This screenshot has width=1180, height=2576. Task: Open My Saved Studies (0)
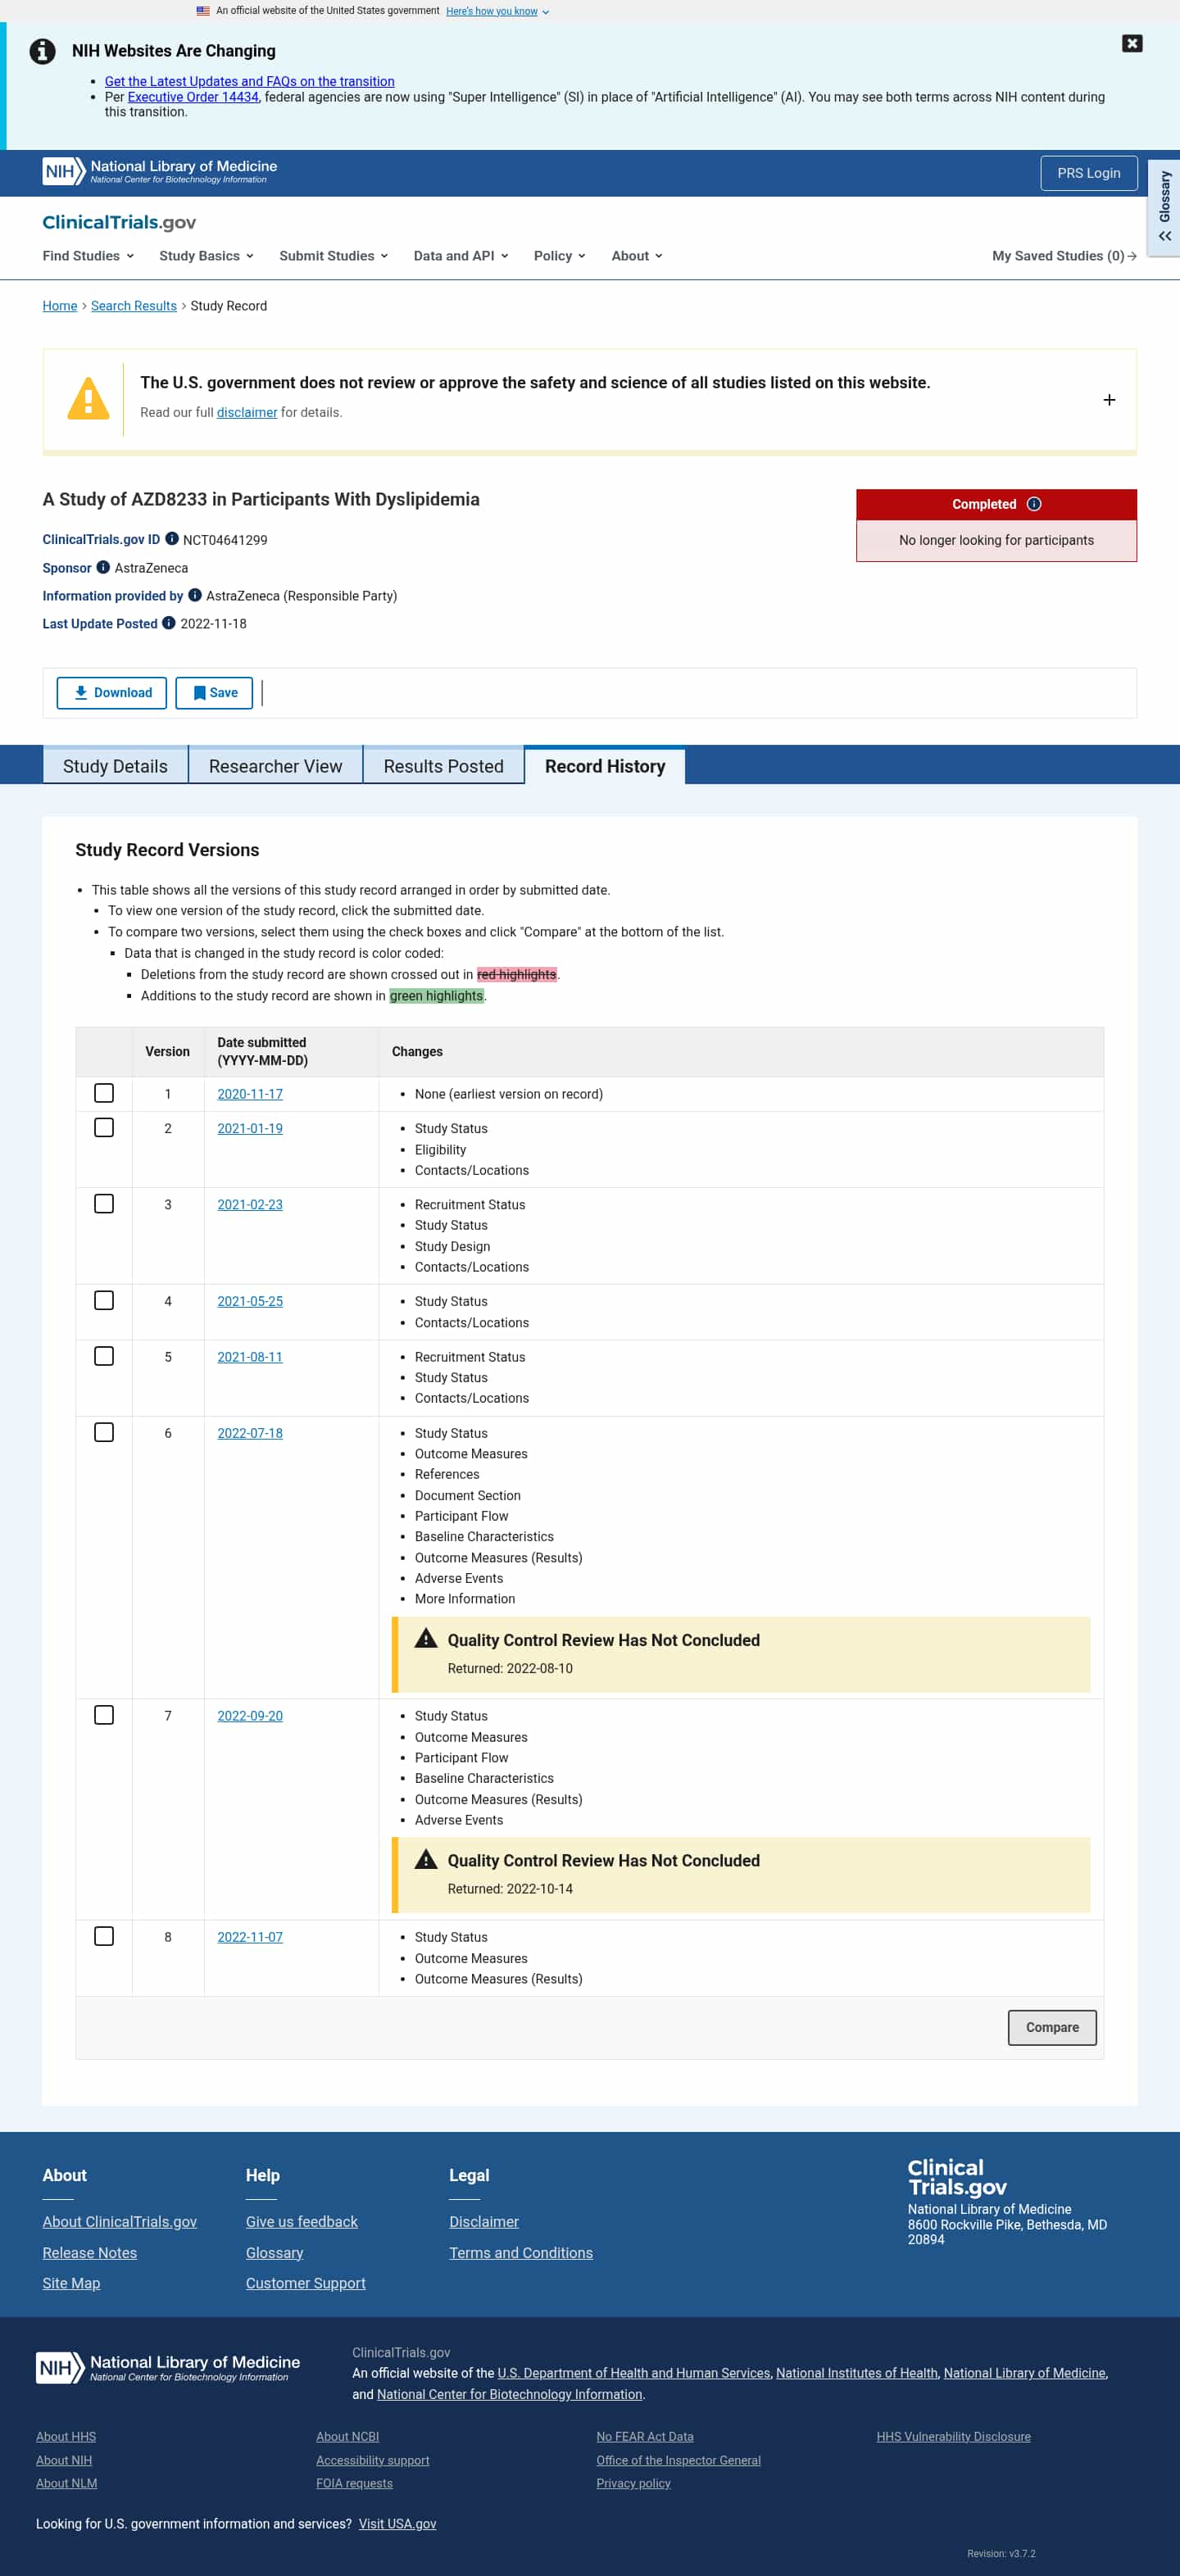(x=1064, y=256)
